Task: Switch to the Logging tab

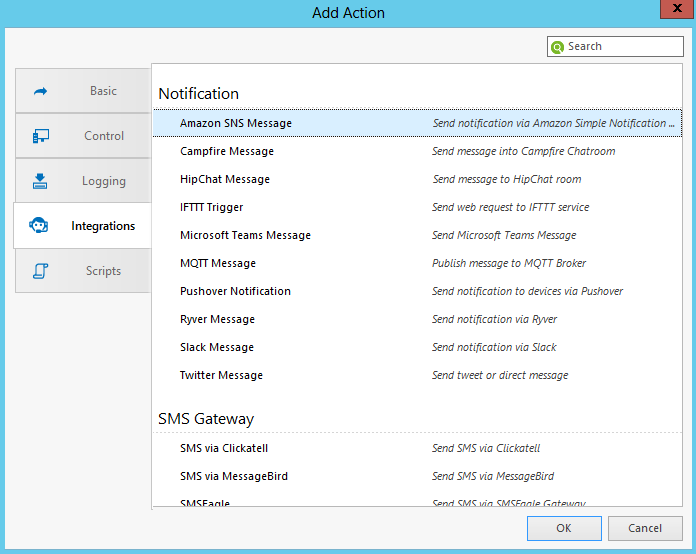Action: [83, 181]
